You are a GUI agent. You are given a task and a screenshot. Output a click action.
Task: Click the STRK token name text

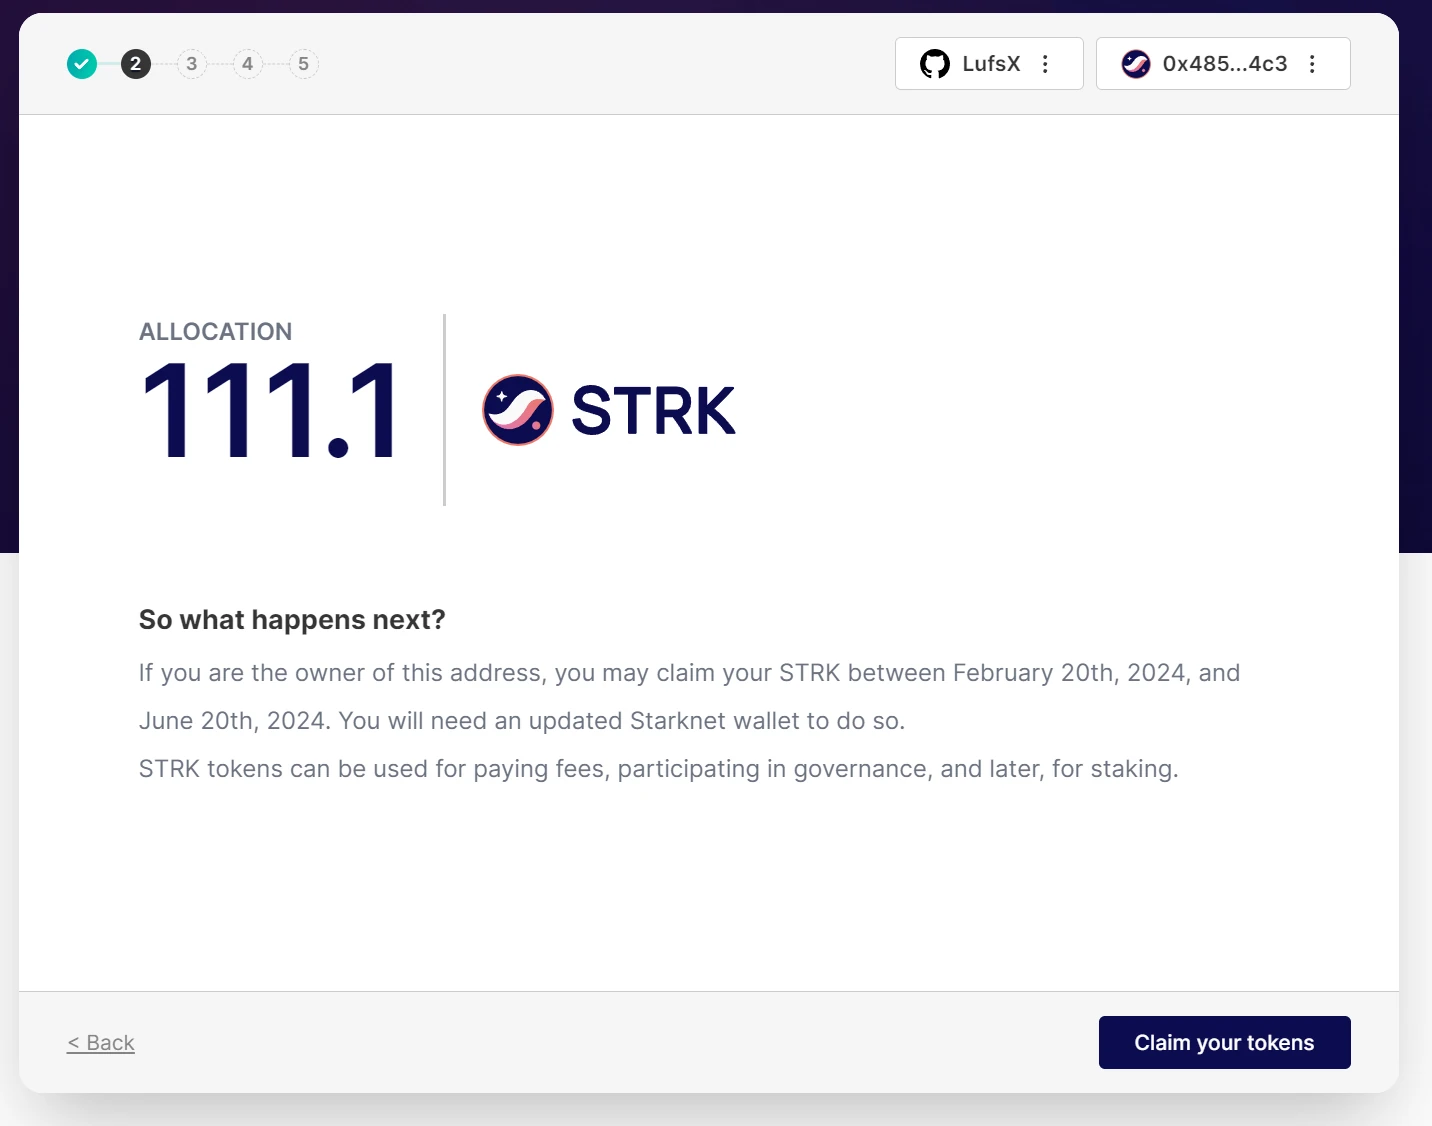pyautogui.click(x=653, y=411)
